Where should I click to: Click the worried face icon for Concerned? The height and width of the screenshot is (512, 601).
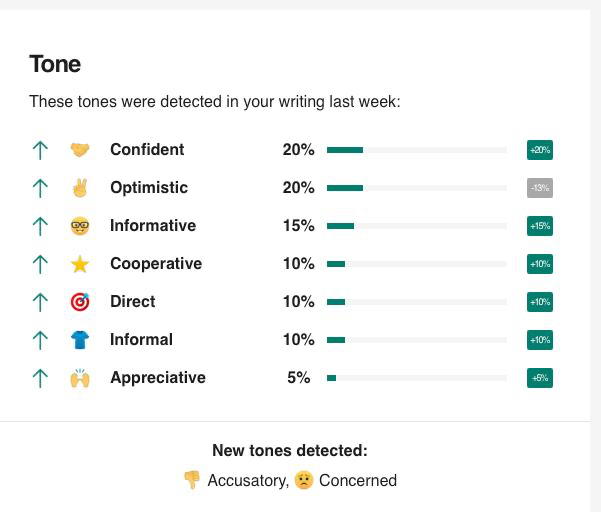304,480
